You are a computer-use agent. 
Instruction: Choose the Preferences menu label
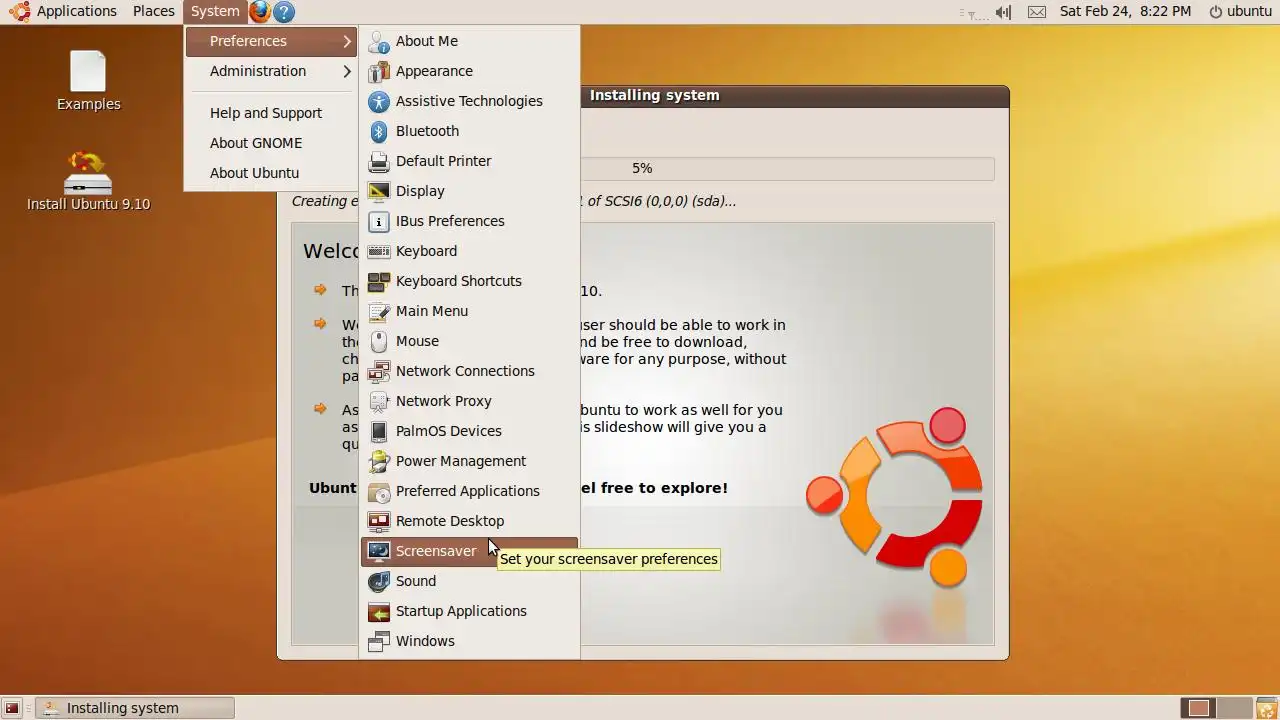pos(248,41)
